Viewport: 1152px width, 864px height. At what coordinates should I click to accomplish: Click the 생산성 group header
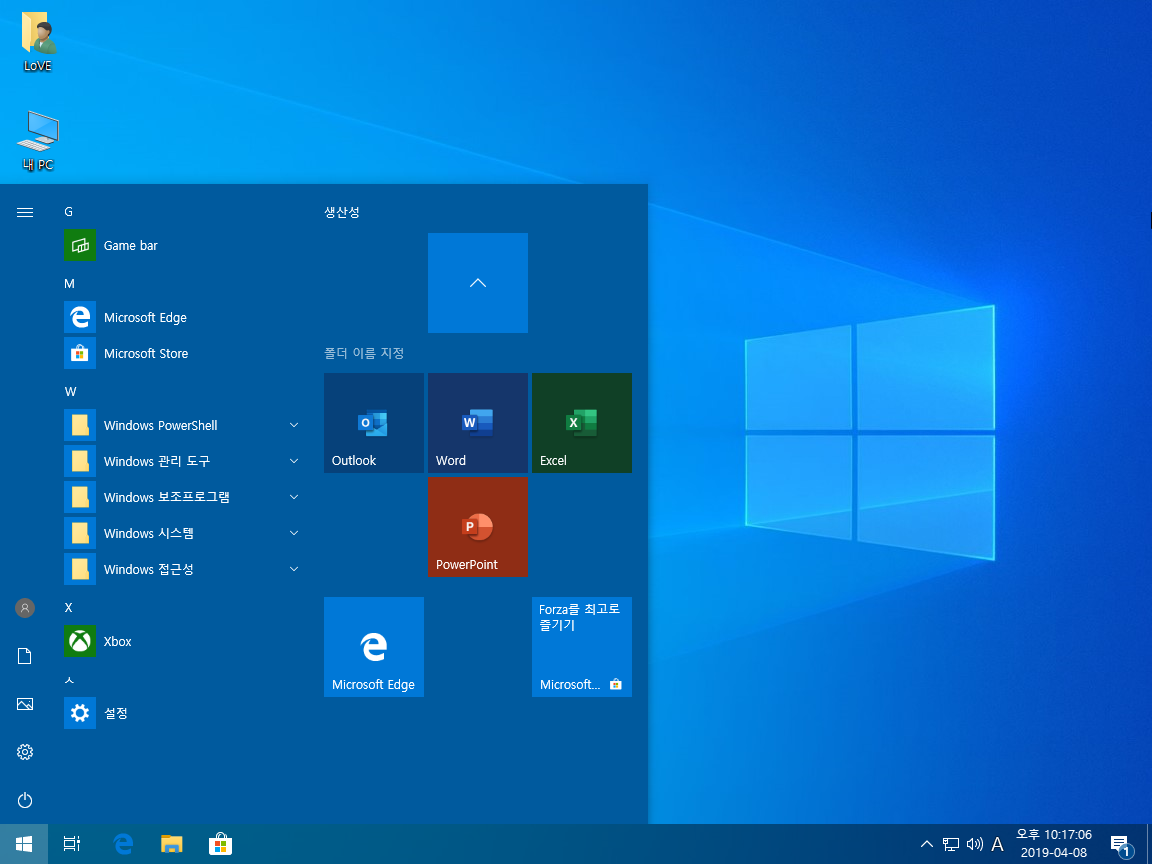(x=342, y=212)
